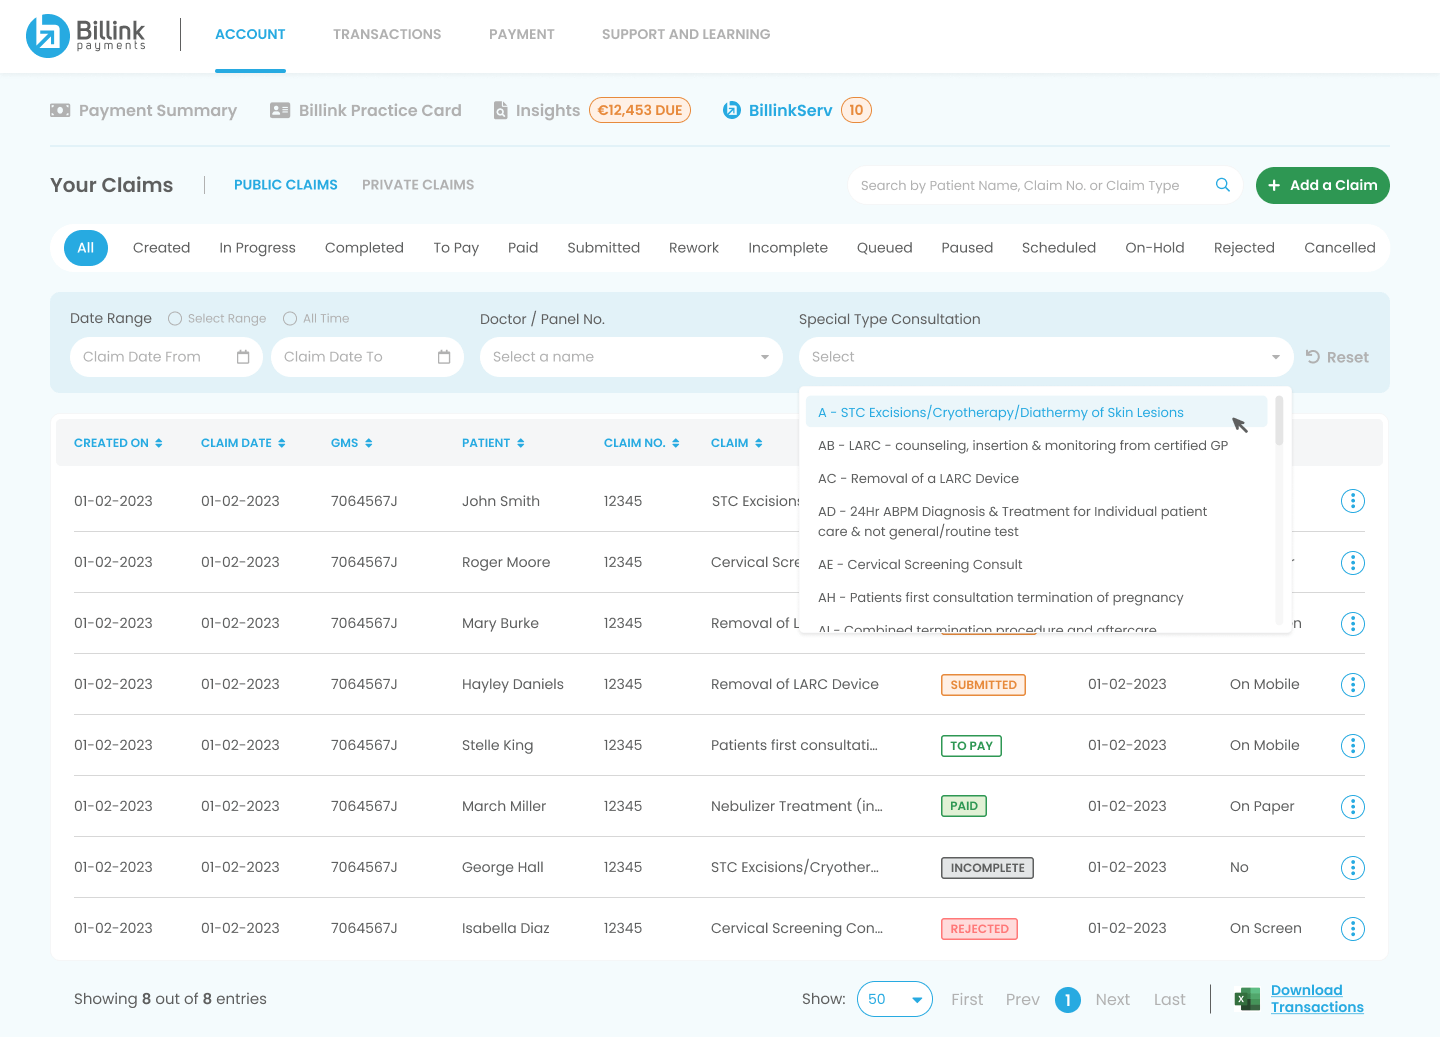Click the Reset filters icon
Viewport: 1440px width, 1037px height.
point(1313,357)
